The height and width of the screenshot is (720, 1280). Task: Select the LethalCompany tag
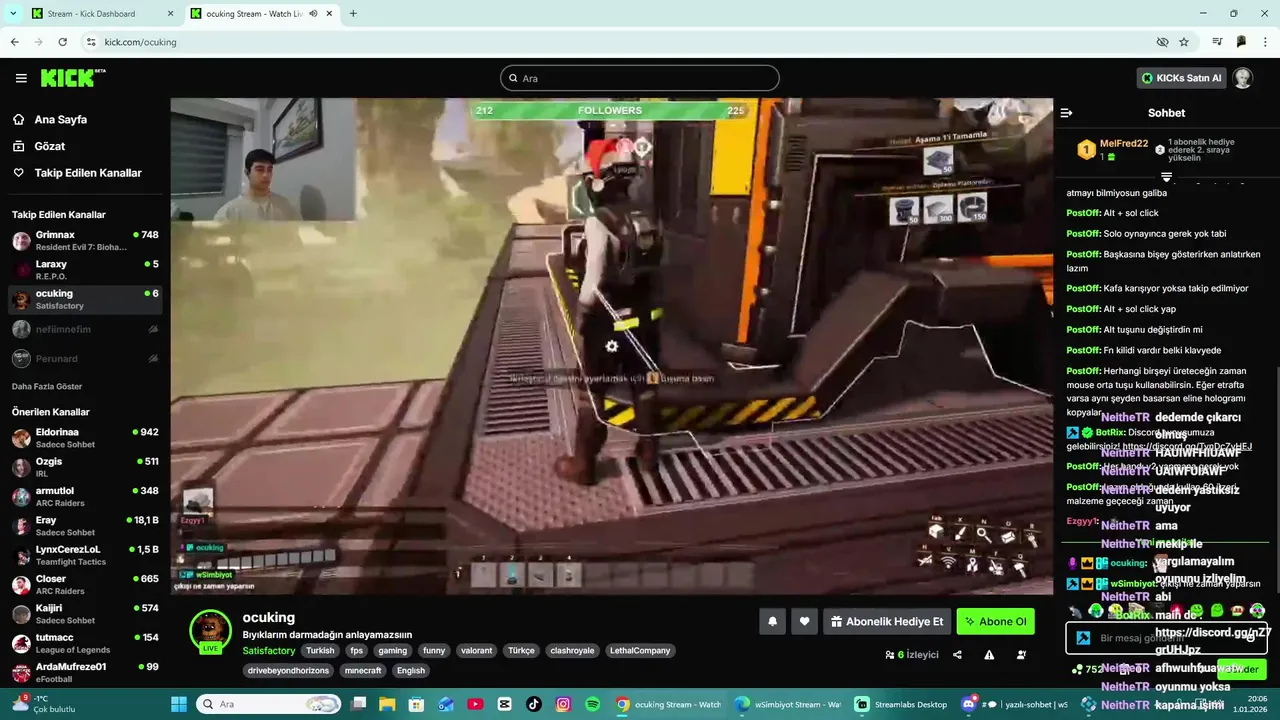pos(640,651)
